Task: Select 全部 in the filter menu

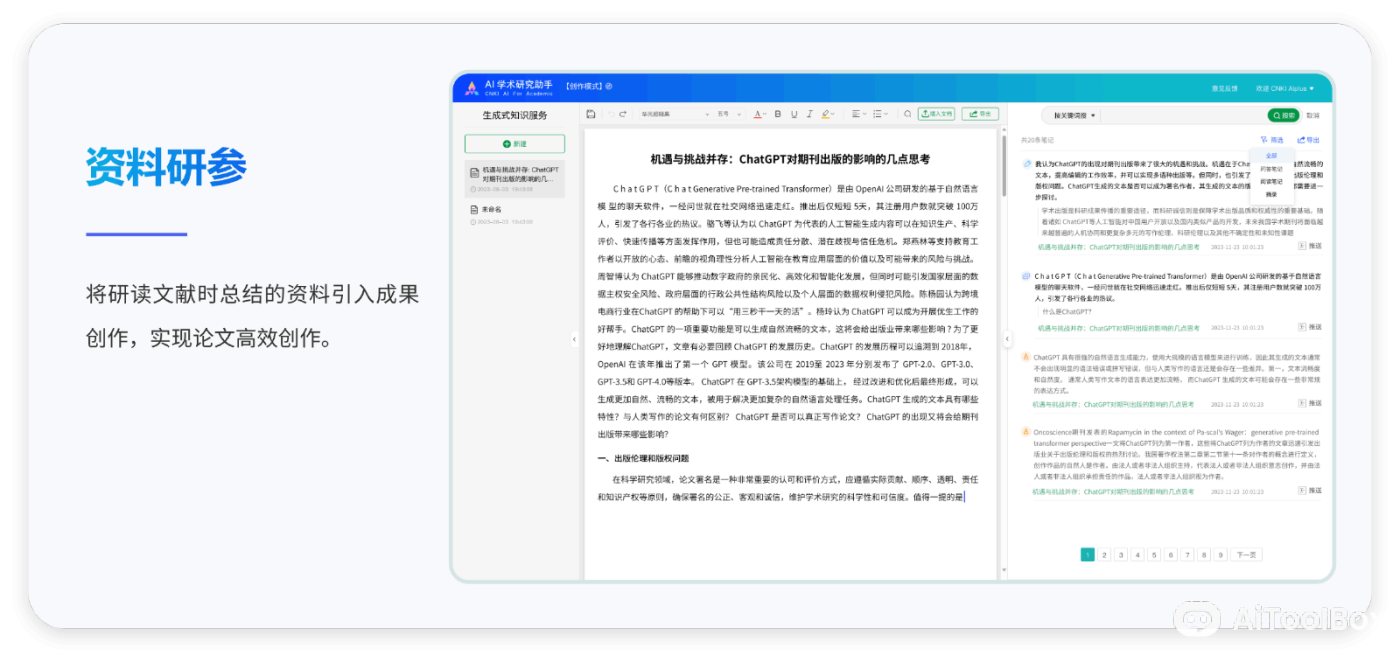Action: [1271, 155]
